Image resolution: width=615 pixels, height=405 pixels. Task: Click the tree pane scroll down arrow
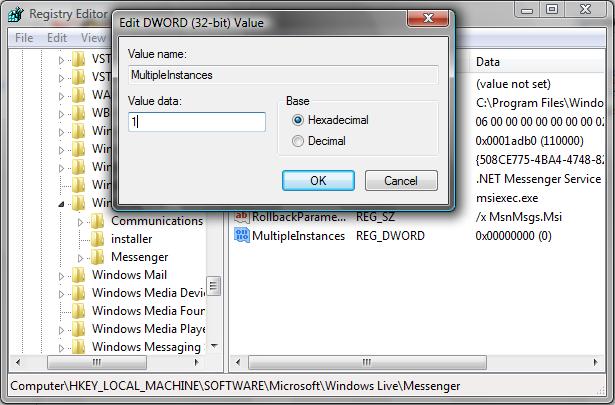tap(214, 346)
